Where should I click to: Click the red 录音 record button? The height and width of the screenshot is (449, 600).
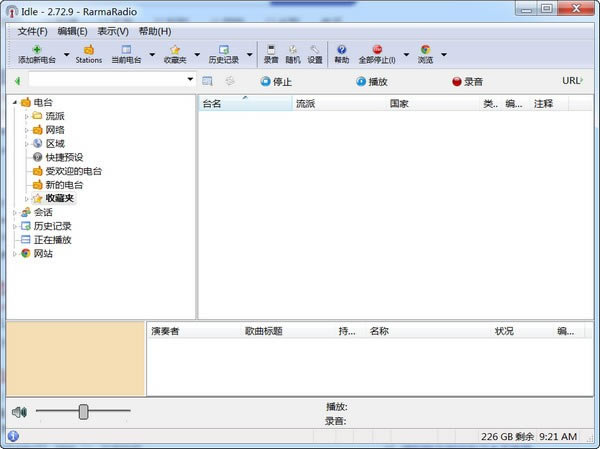click(467, 82)
